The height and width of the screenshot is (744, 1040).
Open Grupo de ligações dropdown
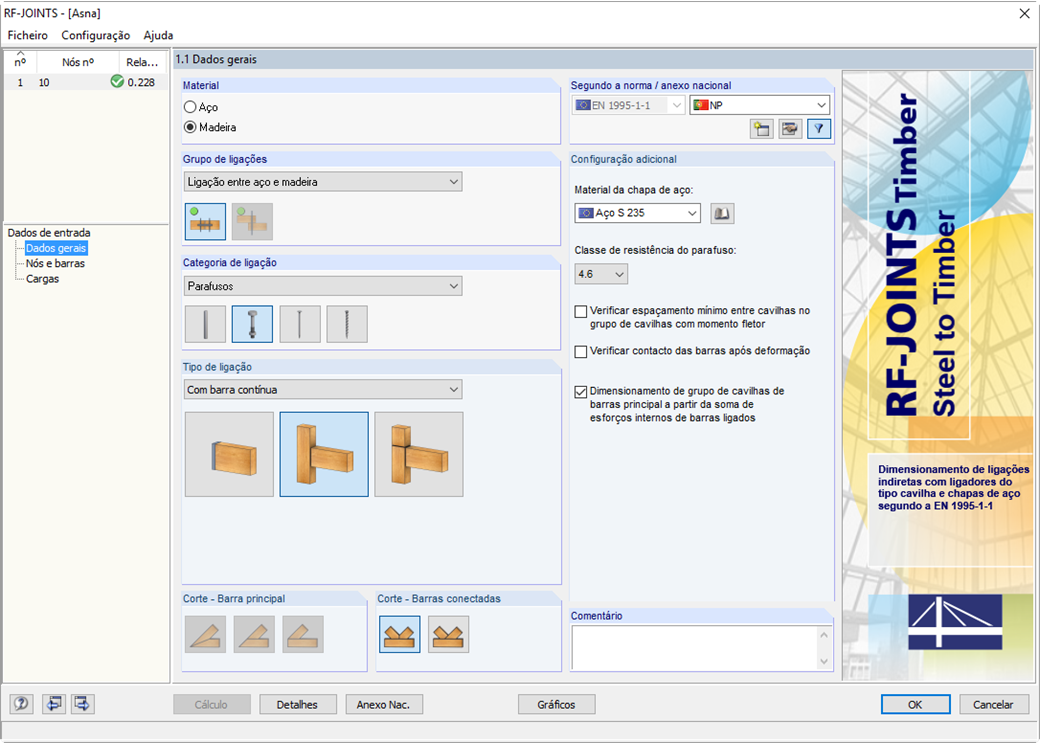point(323,182)
